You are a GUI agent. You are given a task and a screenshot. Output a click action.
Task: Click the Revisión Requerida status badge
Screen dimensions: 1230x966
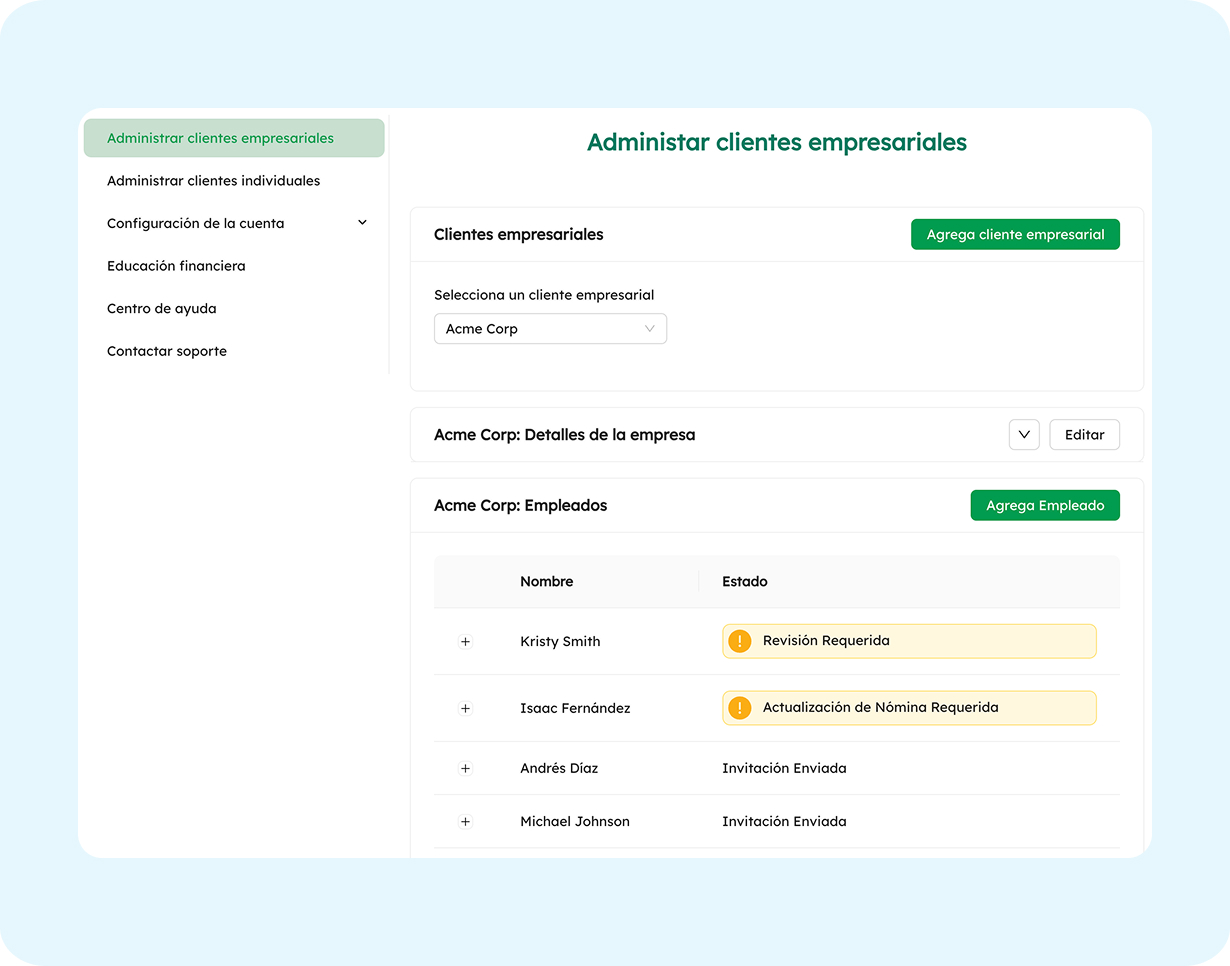(909, 641)
